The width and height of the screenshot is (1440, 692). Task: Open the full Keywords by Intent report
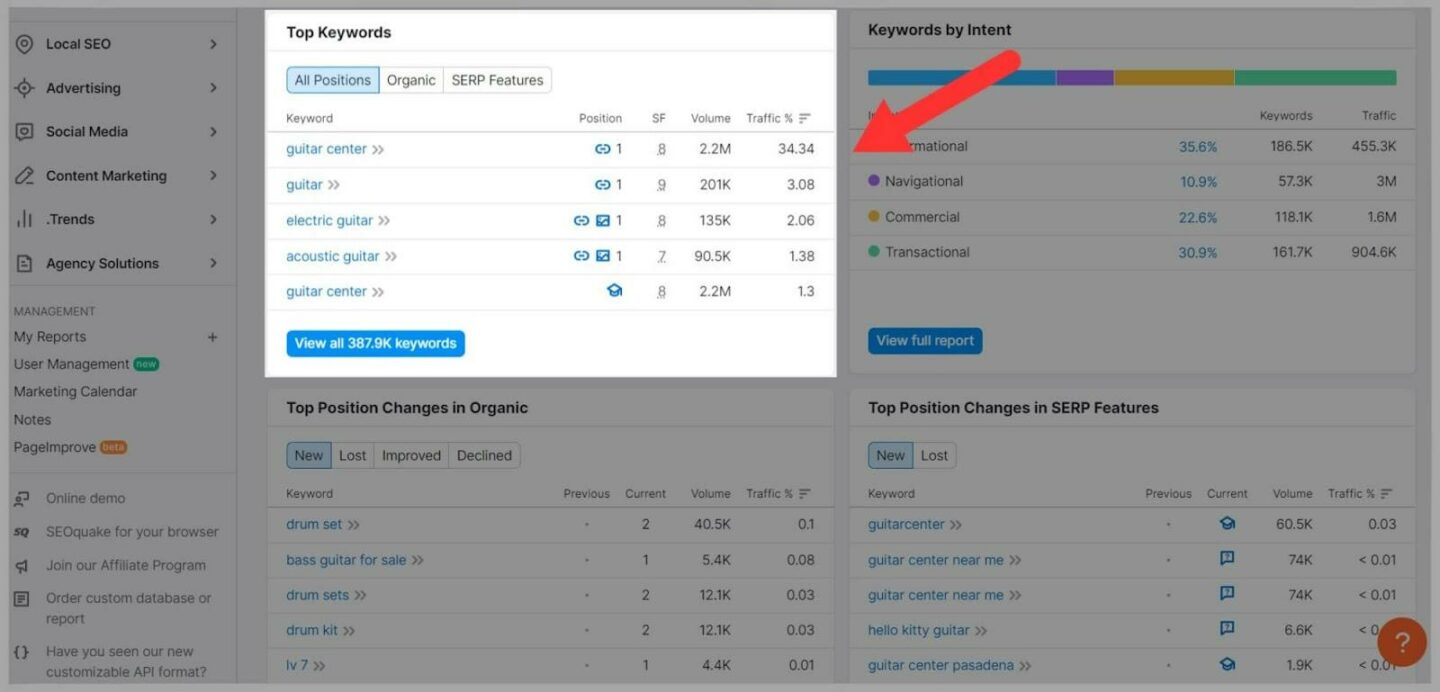click(x=924, y=340)
